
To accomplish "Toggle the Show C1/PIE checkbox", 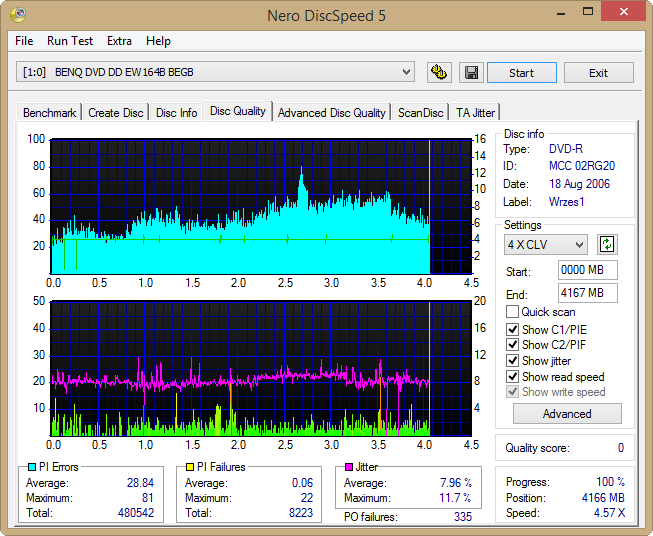I will 512,329.
